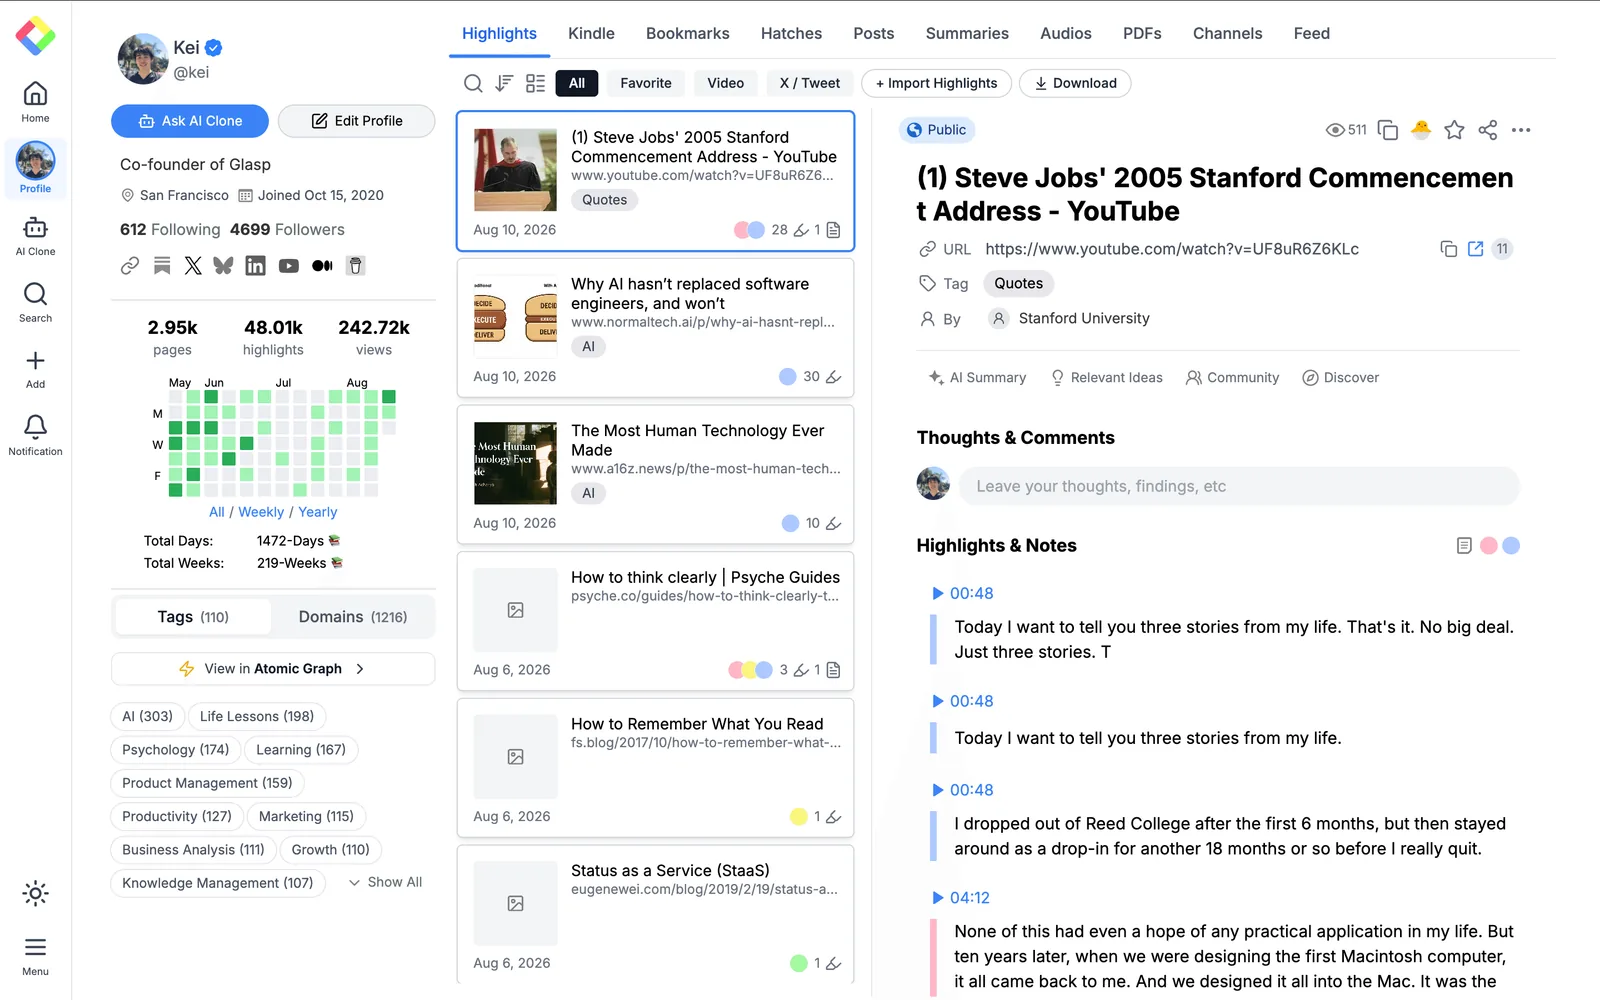Toggle light/dark theme with the sun icon
Image resolution: width=1600 pixels, height=1000 pixels.
pyautogui.click(x=35, y=893)
